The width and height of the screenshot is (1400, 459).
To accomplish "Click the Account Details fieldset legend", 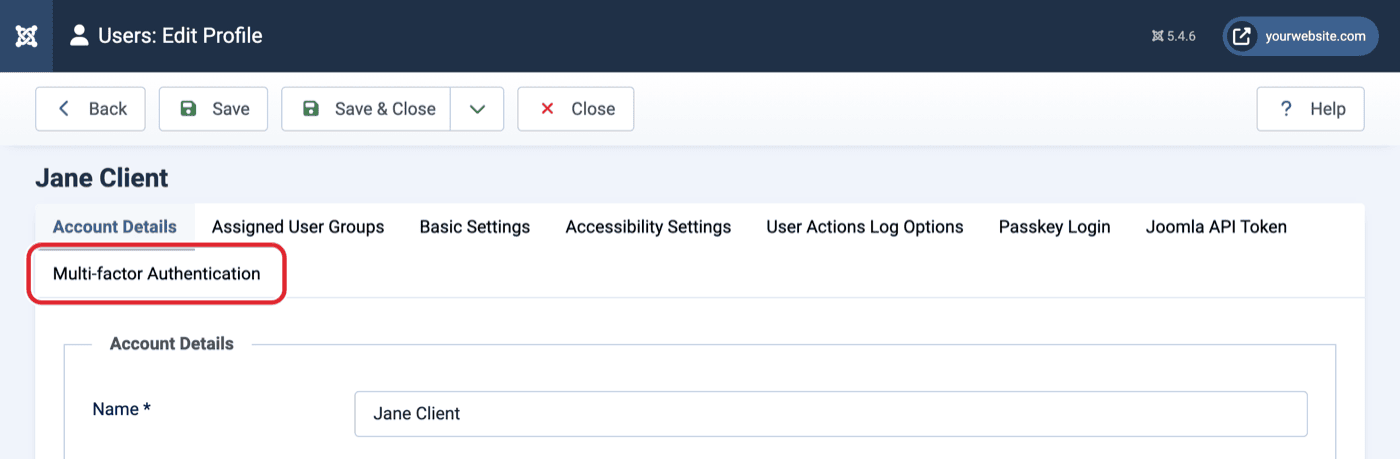I will [x=172, y=343].
